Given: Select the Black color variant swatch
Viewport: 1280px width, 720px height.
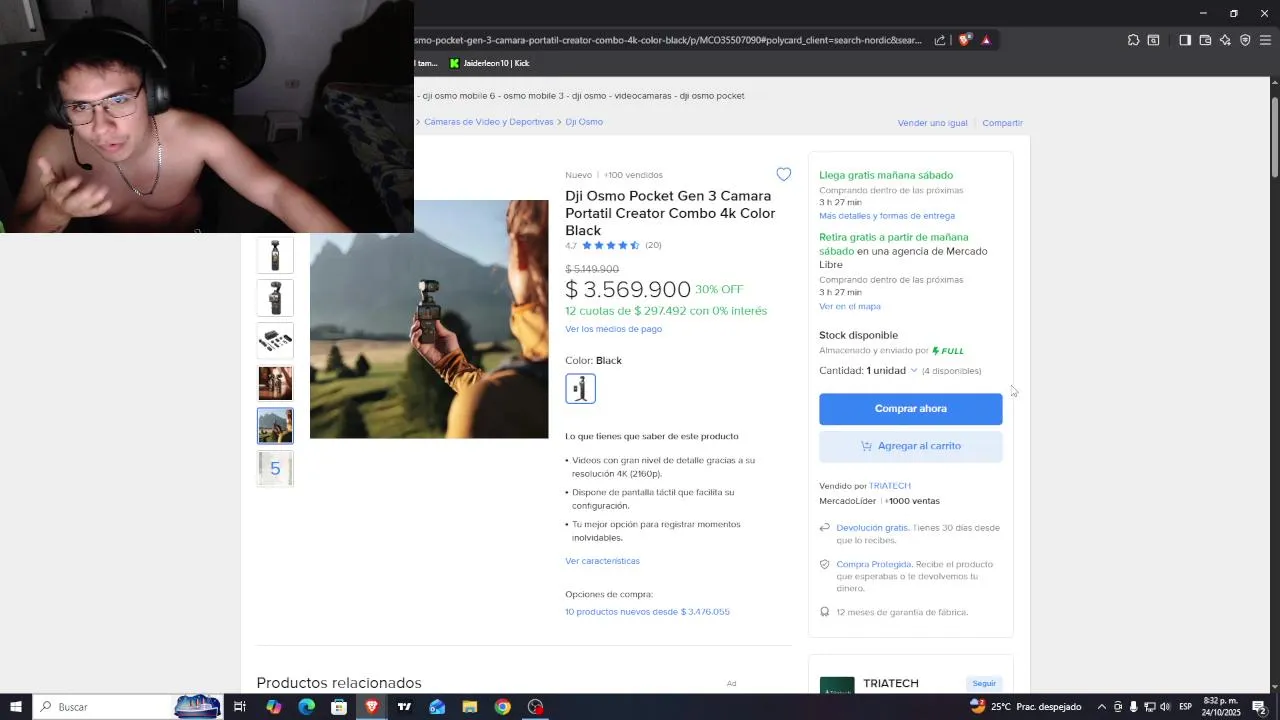Looking at the screenshot, I should coord(580,388).
